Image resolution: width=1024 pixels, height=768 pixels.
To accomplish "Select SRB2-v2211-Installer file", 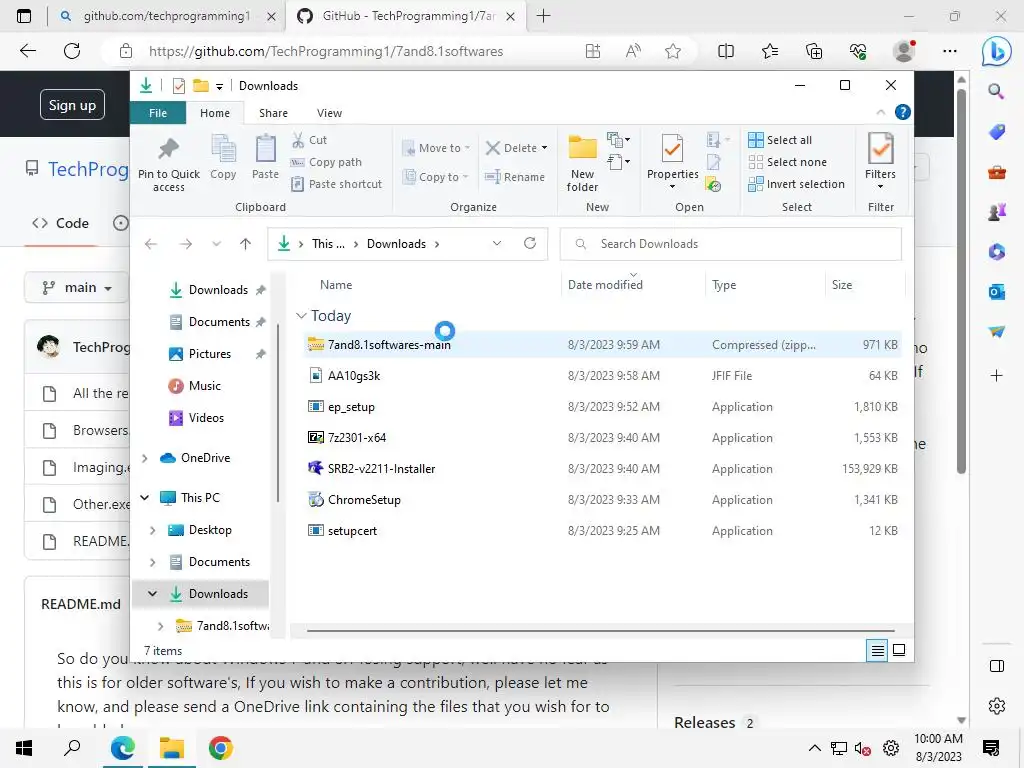I will pyautogui.click(x=602, y=469).
